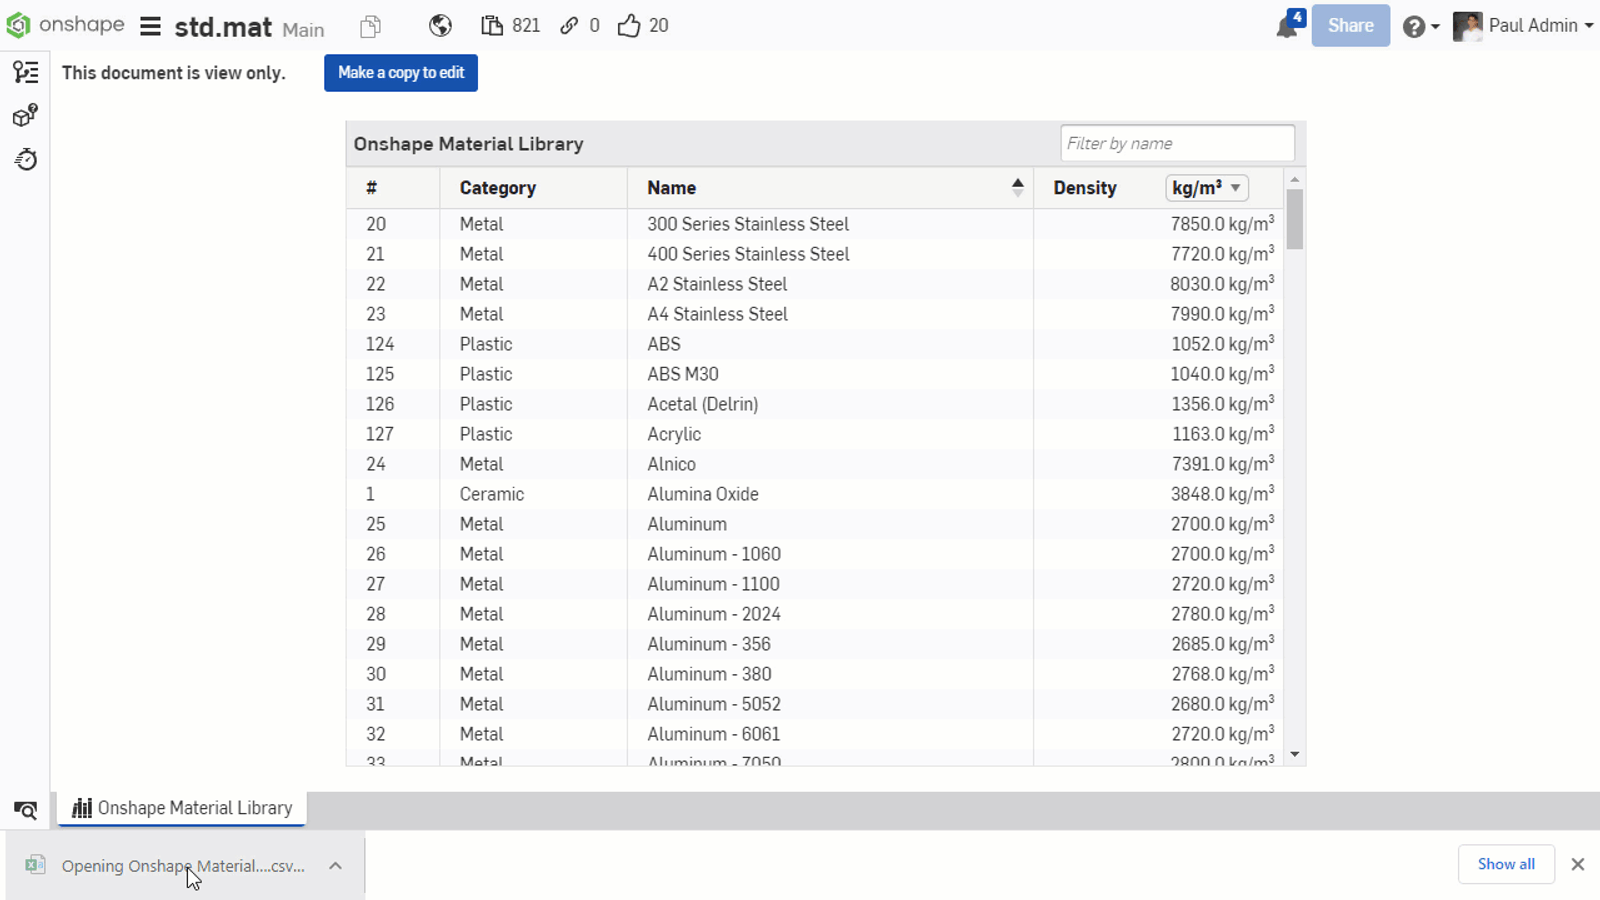The image size is (1600, 900).
Task: Toggle sort order on the Name column
Action: click(1018, 186)
